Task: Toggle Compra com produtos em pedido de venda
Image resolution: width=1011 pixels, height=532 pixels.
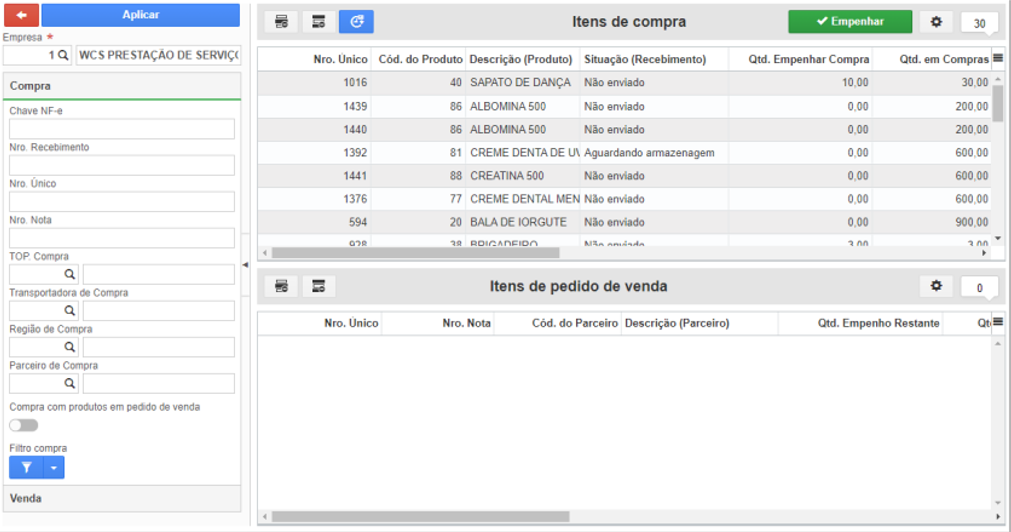Action: coord(24,426)
